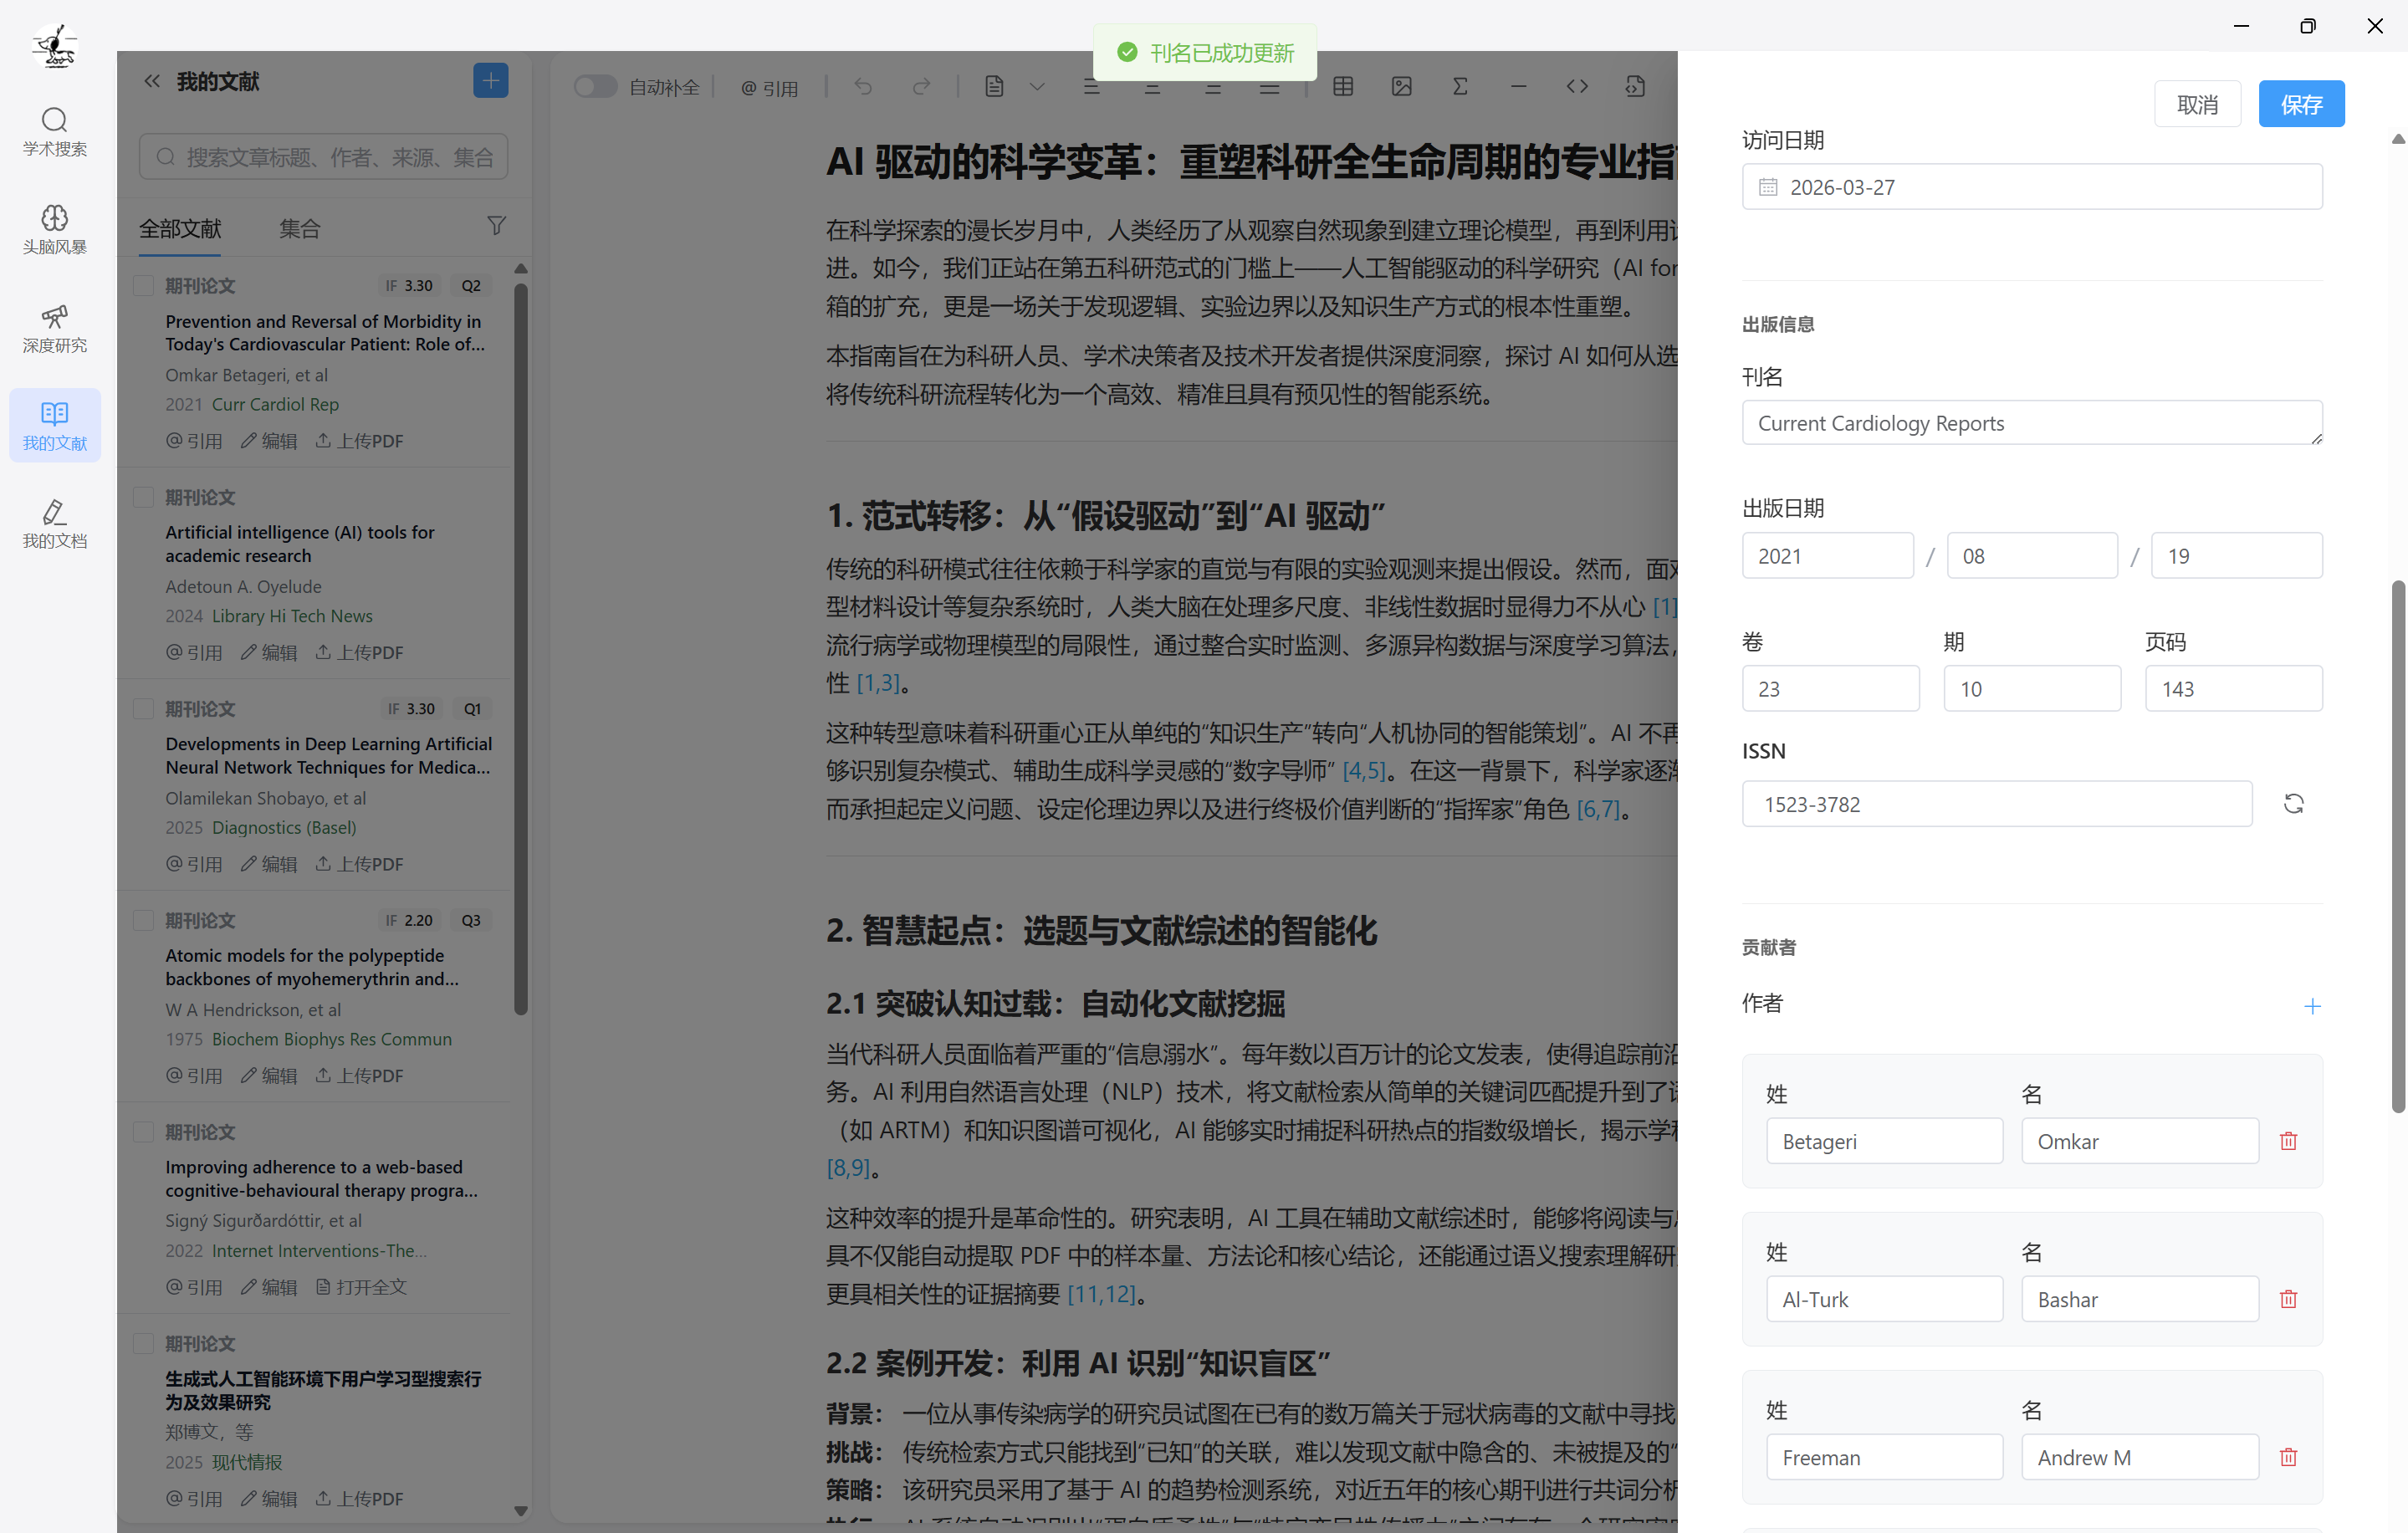This screenshot has width=2408, height=1533.
Task: Open Curr Cardiol Rep journal link
Action: (x=275, y=404)
